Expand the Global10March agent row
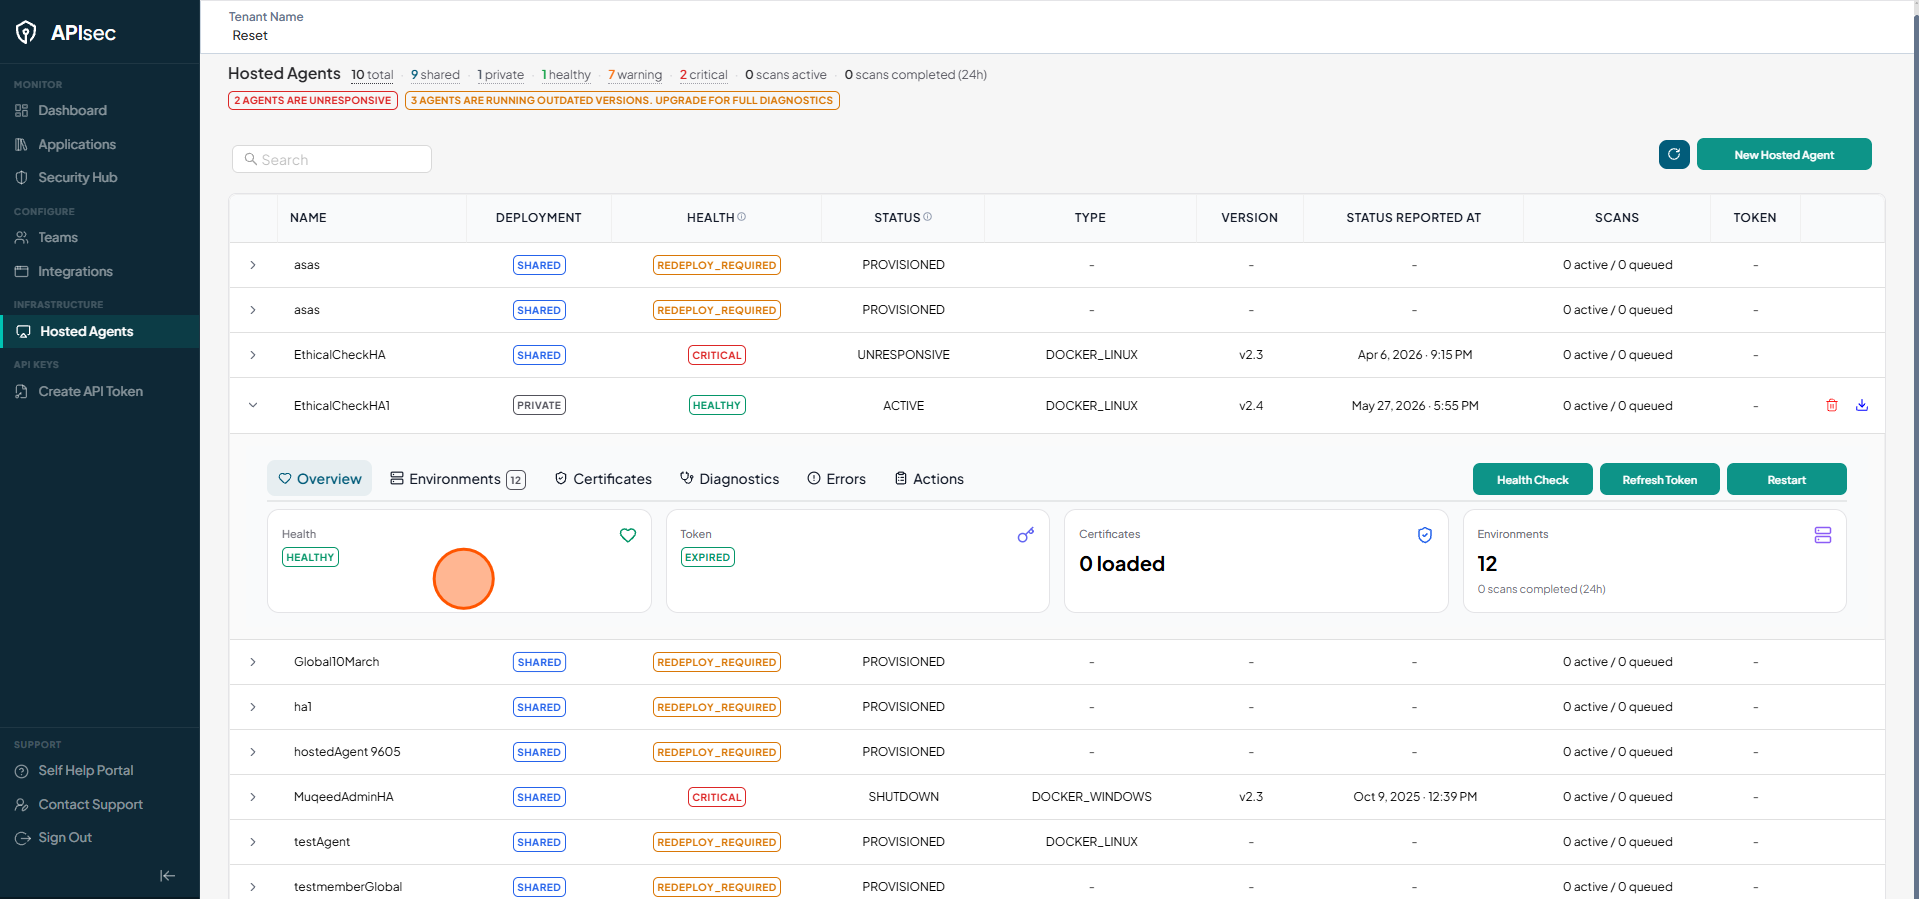Screen dimensions: 1919x899 [x=253, y=662]
